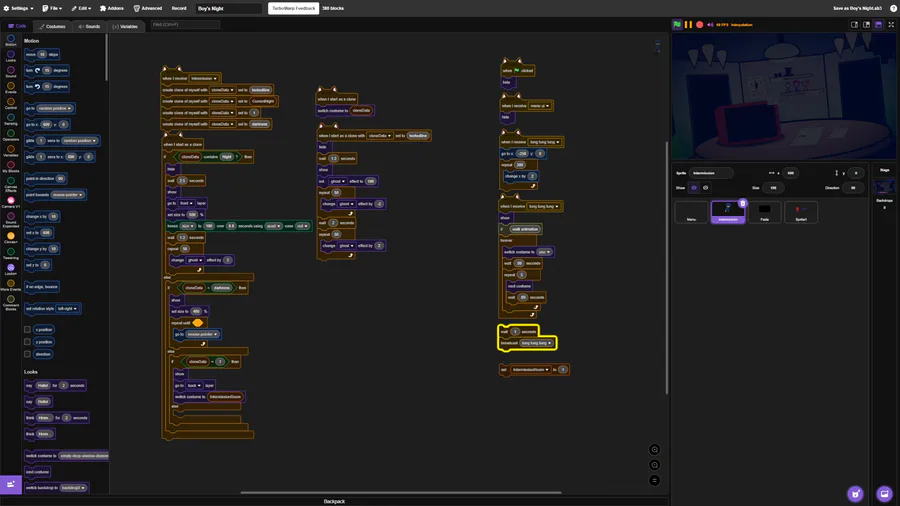Viewport: 900px width, 506px height.
Task: Open the add extension button
Action: point(10,485)
